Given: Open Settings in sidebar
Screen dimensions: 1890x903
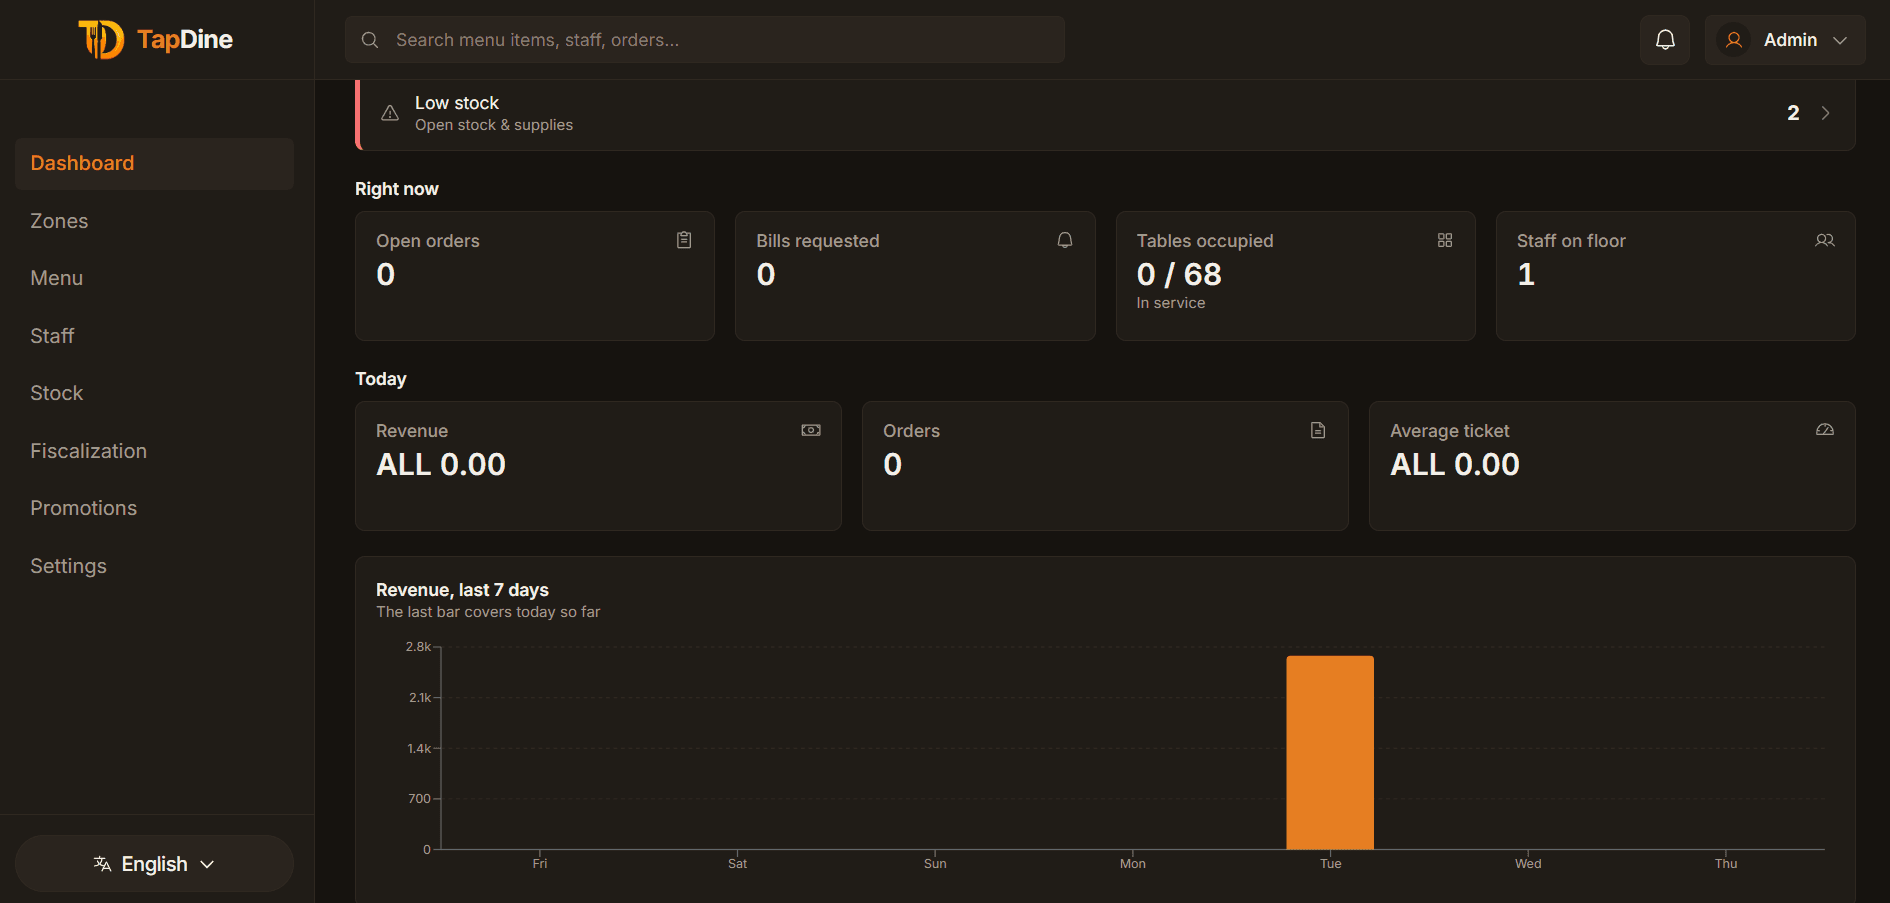Looking at the screenshot, I should pyautogui.click(x=154, y=566).
